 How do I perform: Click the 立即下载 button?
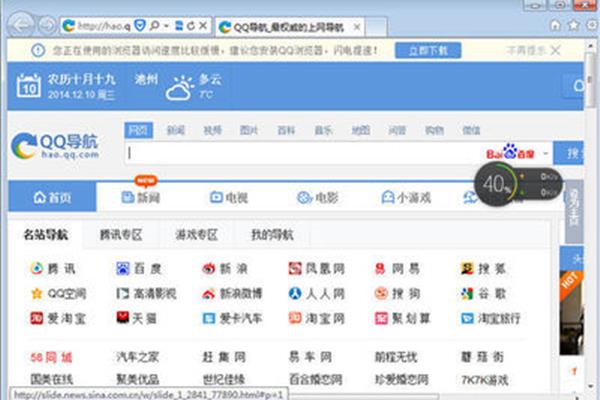point(428,51)
